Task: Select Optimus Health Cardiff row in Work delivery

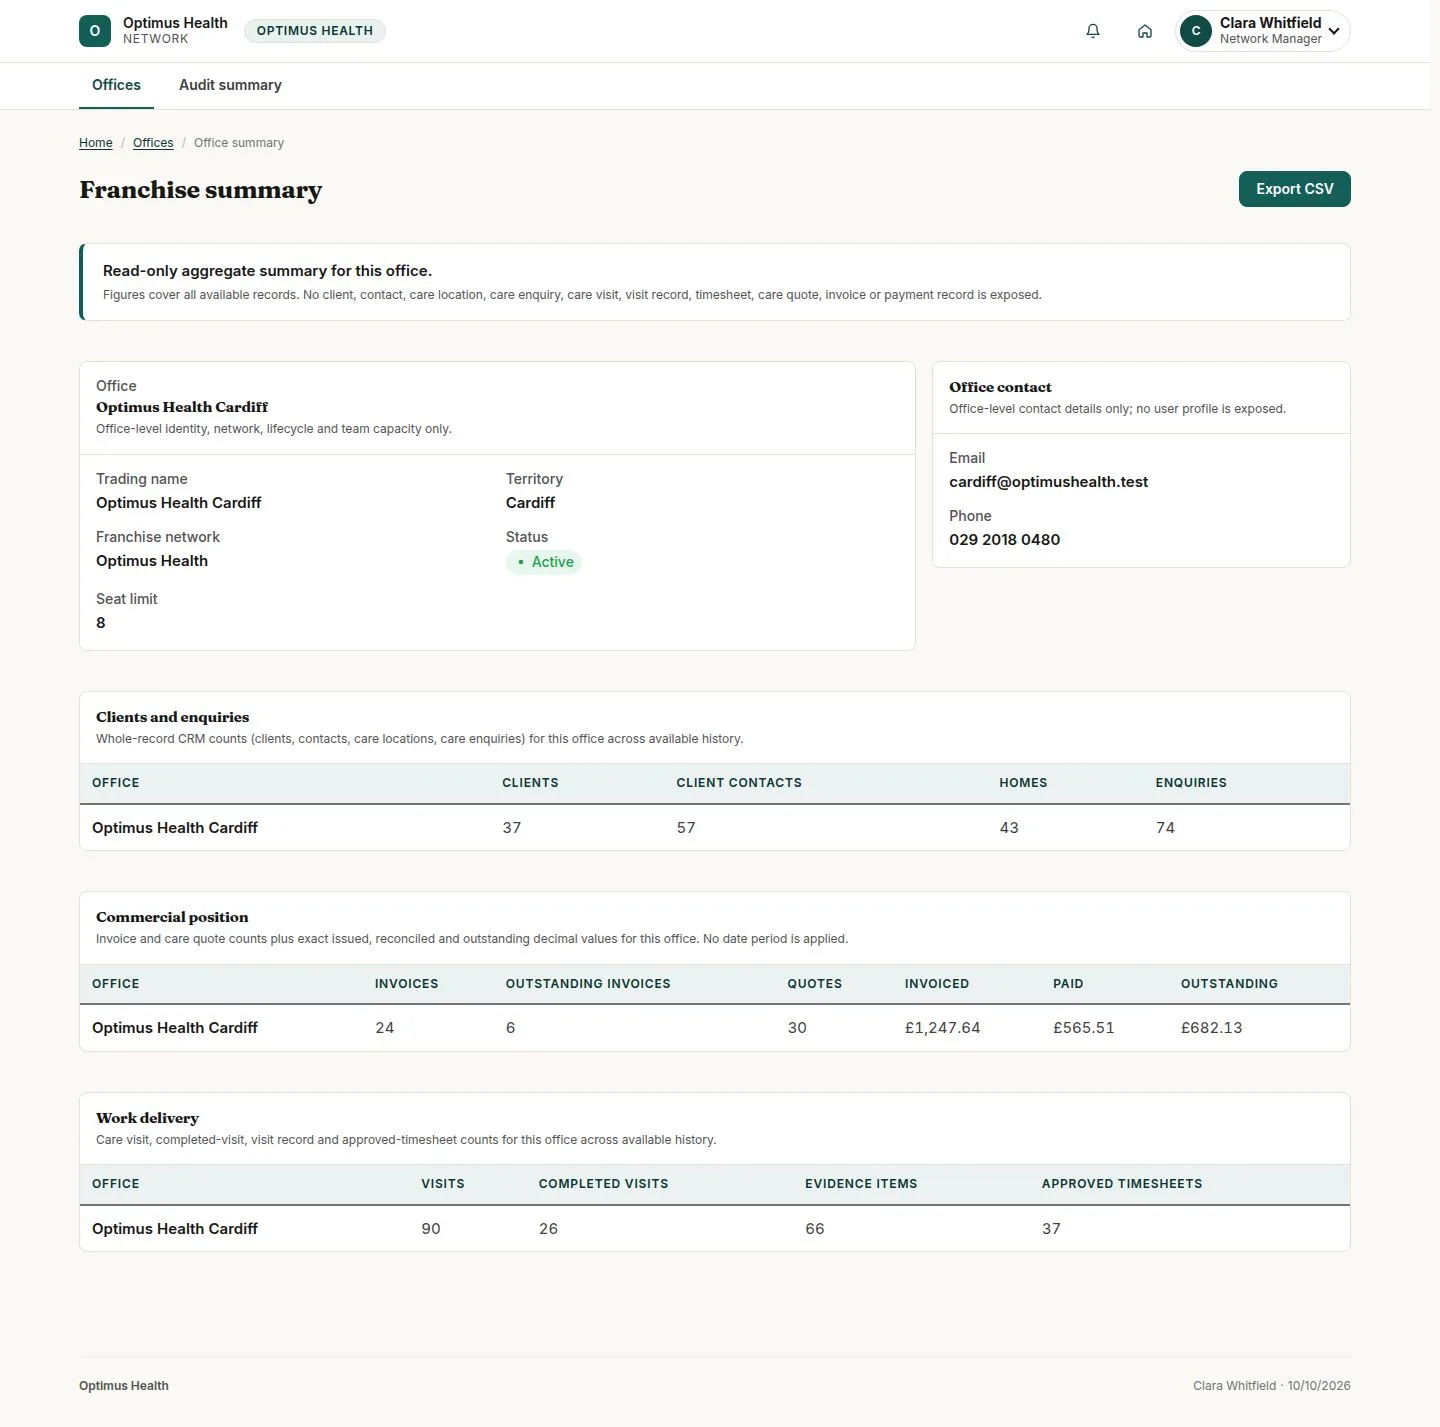Action: pyautogui.click(x=715, y=1229)
